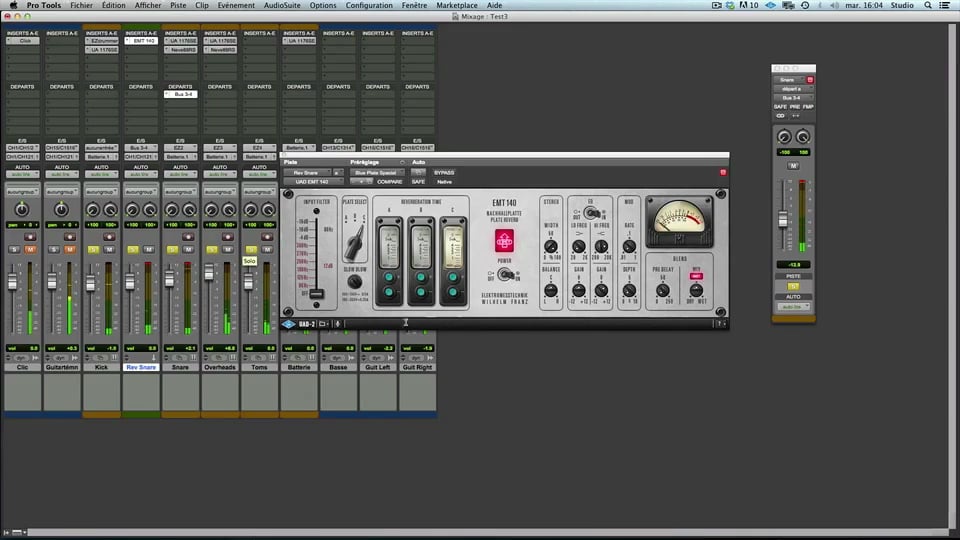Click the input filter slider handle
Viewport: 960px width, 540px height.
point(317,293)
